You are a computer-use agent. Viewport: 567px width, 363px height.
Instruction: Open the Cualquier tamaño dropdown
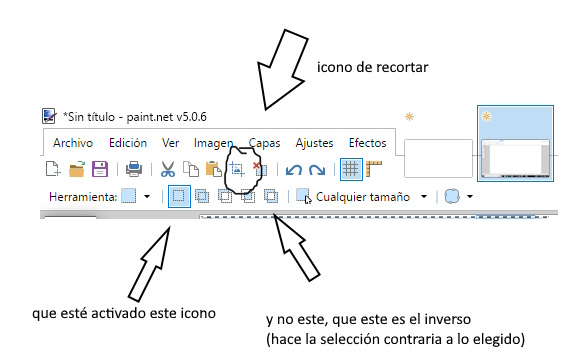pyautogui.click(x=423, y=197)
